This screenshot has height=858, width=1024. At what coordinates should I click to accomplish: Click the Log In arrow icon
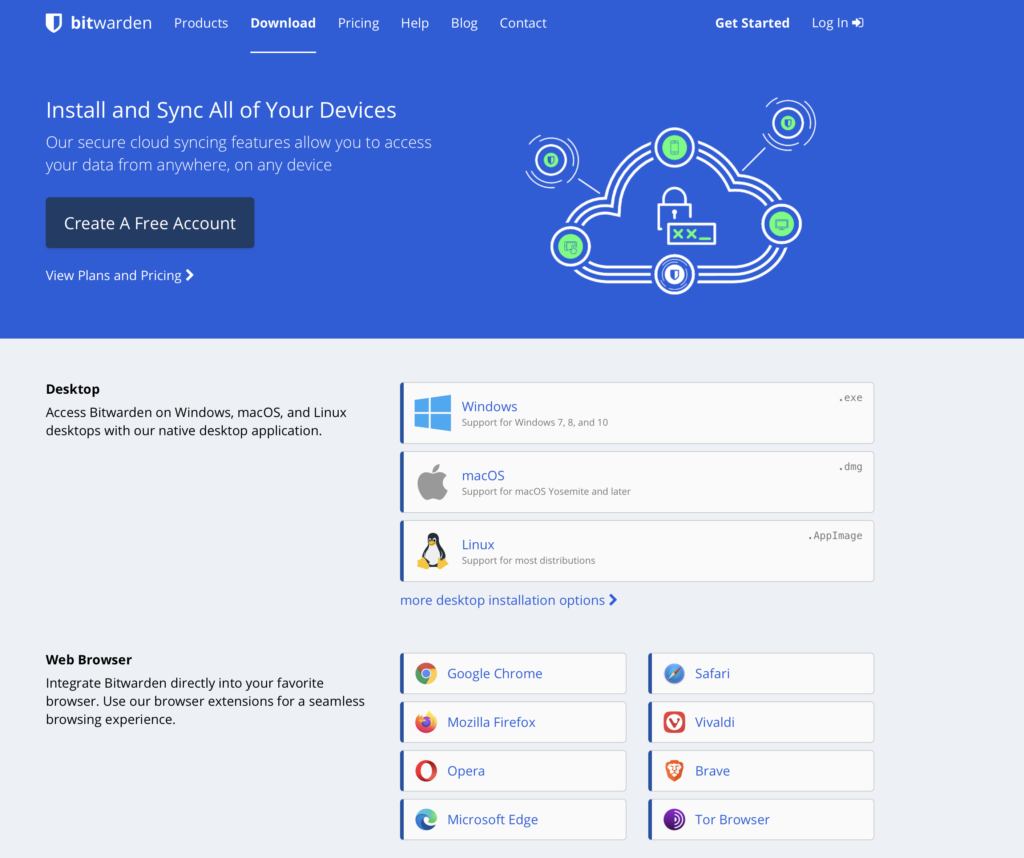tap(857, 23)
